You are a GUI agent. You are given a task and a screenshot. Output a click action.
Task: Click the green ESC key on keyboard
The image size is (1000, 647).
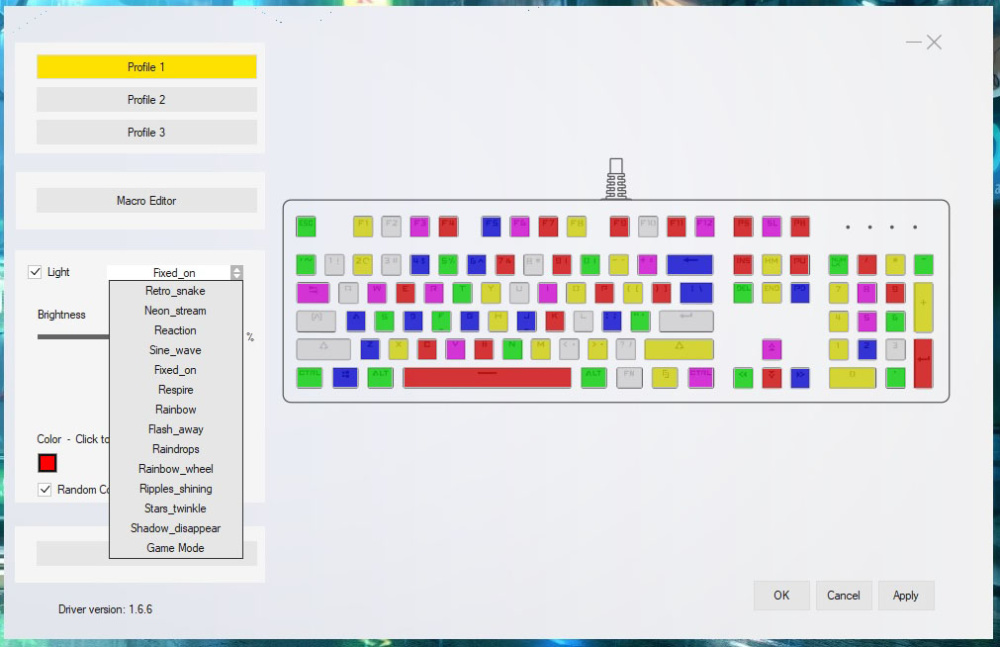coord(306,227)
